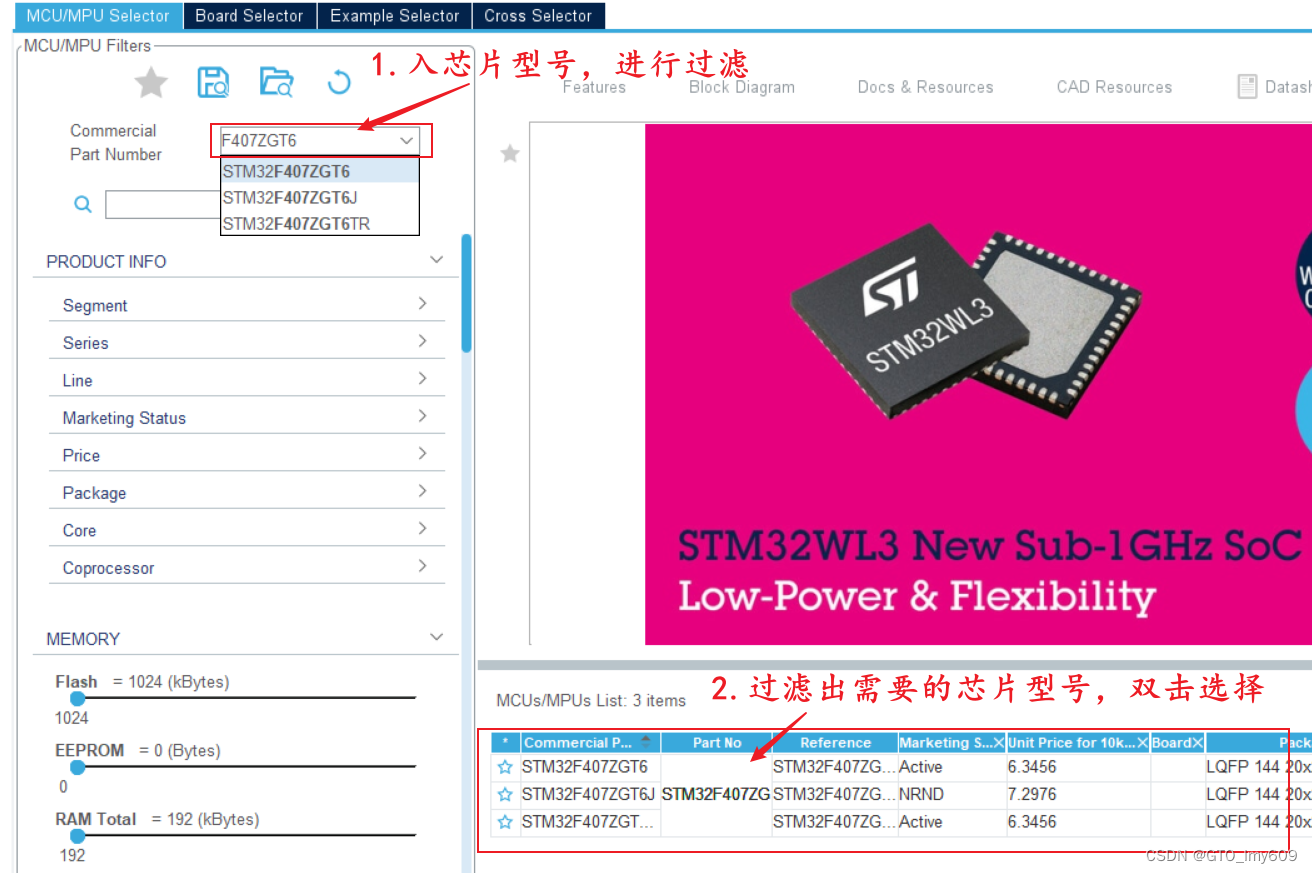This screenshot has width=1312, height=873.
Task: Click the Reference column header
Action: [x=835, y=743]
